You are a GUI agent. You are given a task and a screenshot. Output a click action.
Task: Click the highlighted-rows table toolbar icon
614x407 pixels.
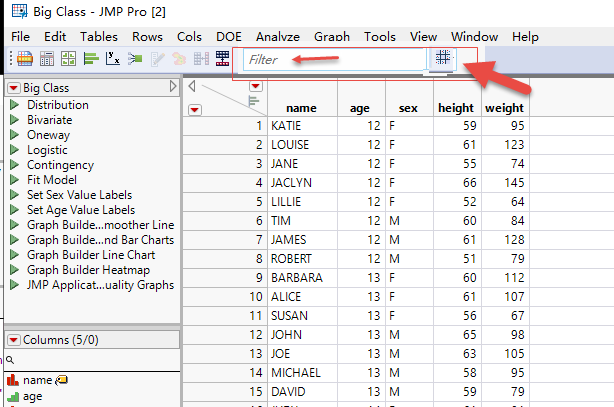pos(25,59)
